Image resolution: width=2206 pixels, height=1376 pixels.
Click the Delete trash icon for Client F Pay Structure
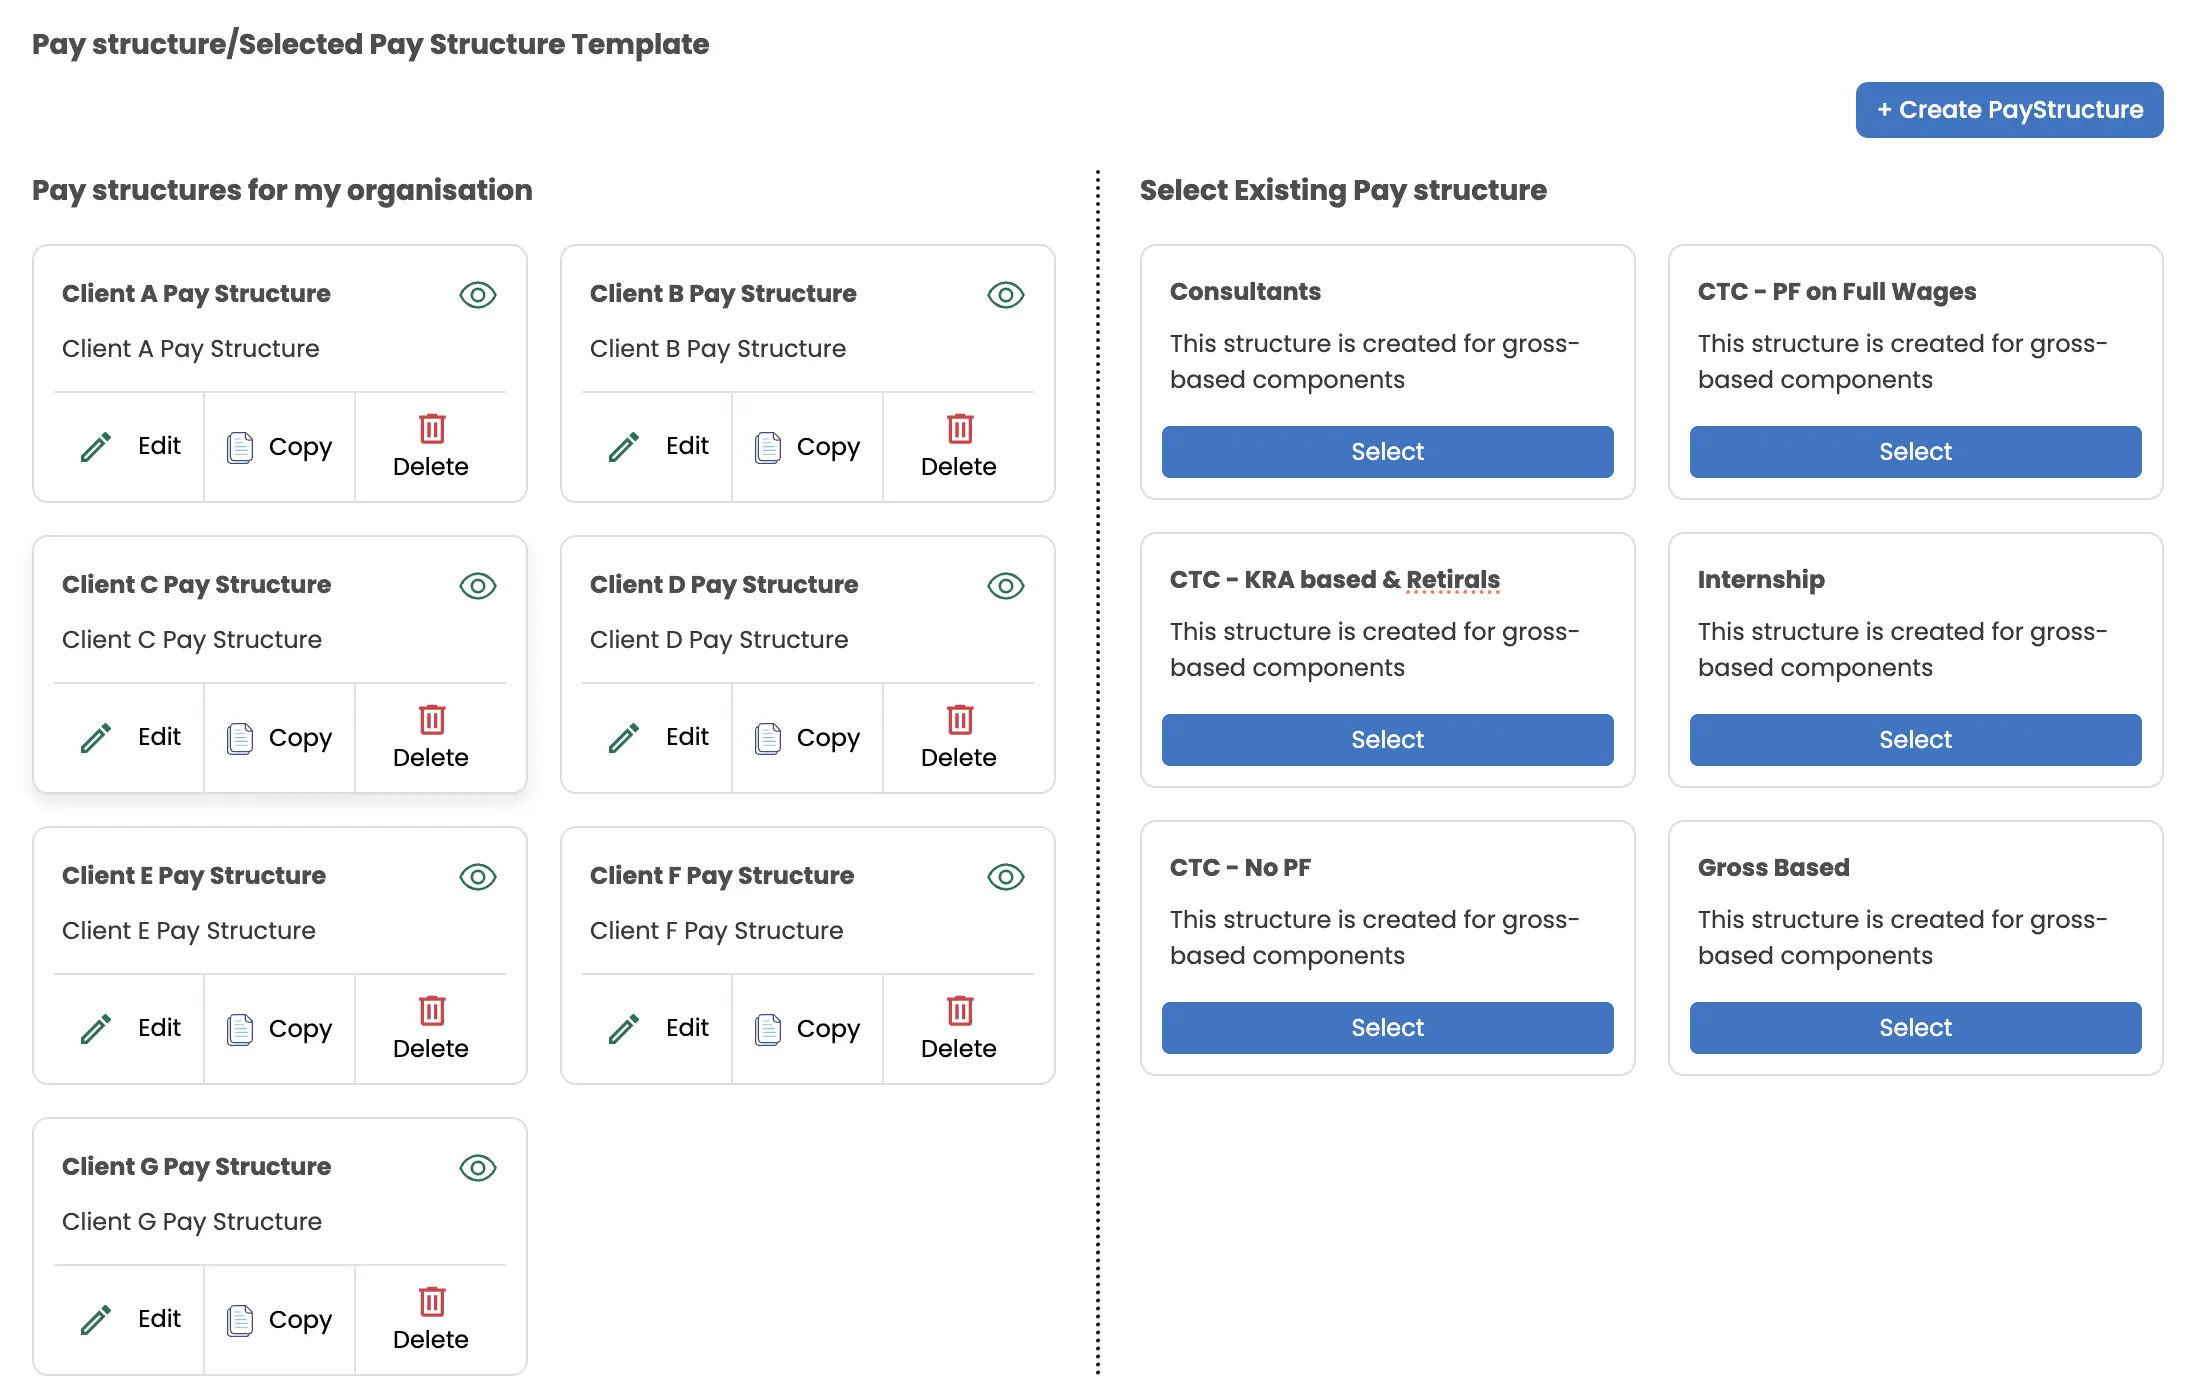(x=958, y=1010)
